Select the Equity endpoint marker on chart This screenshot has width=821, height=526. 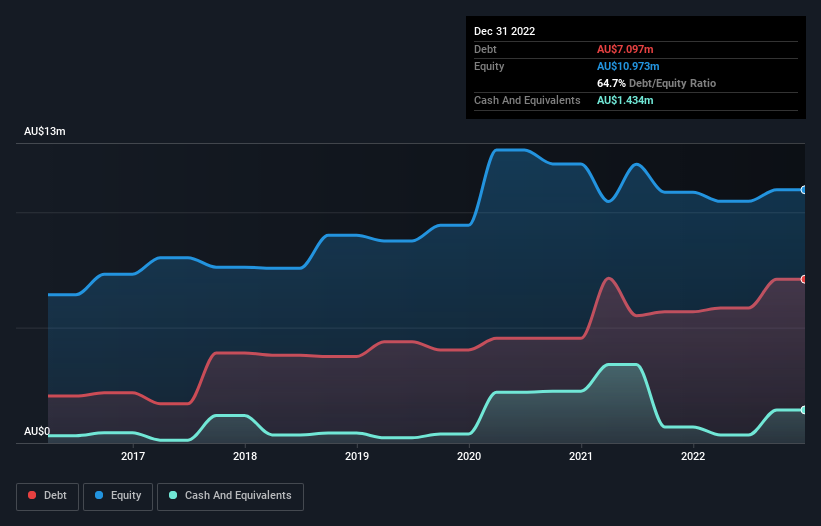[804, 190]
